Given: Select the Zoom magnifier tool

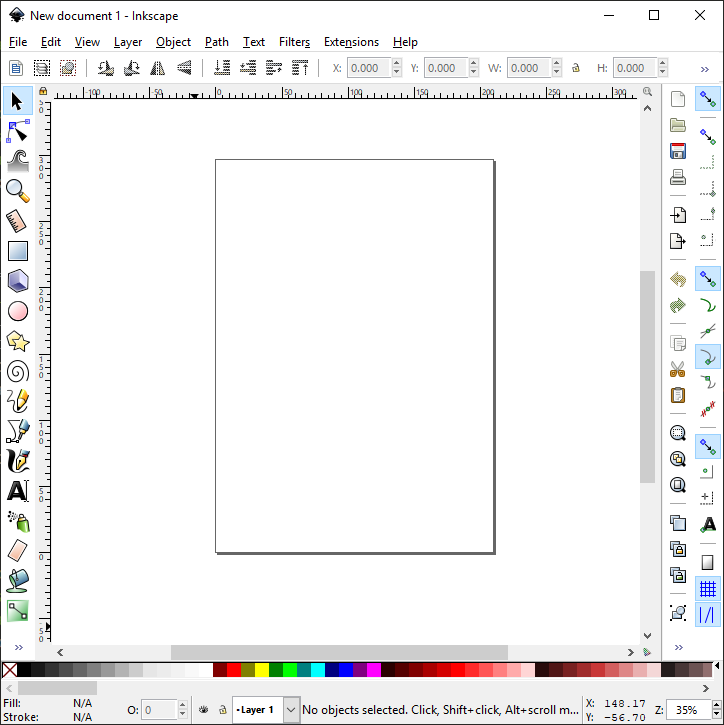Looking at the screenshot, I should (x=18, y=190).
